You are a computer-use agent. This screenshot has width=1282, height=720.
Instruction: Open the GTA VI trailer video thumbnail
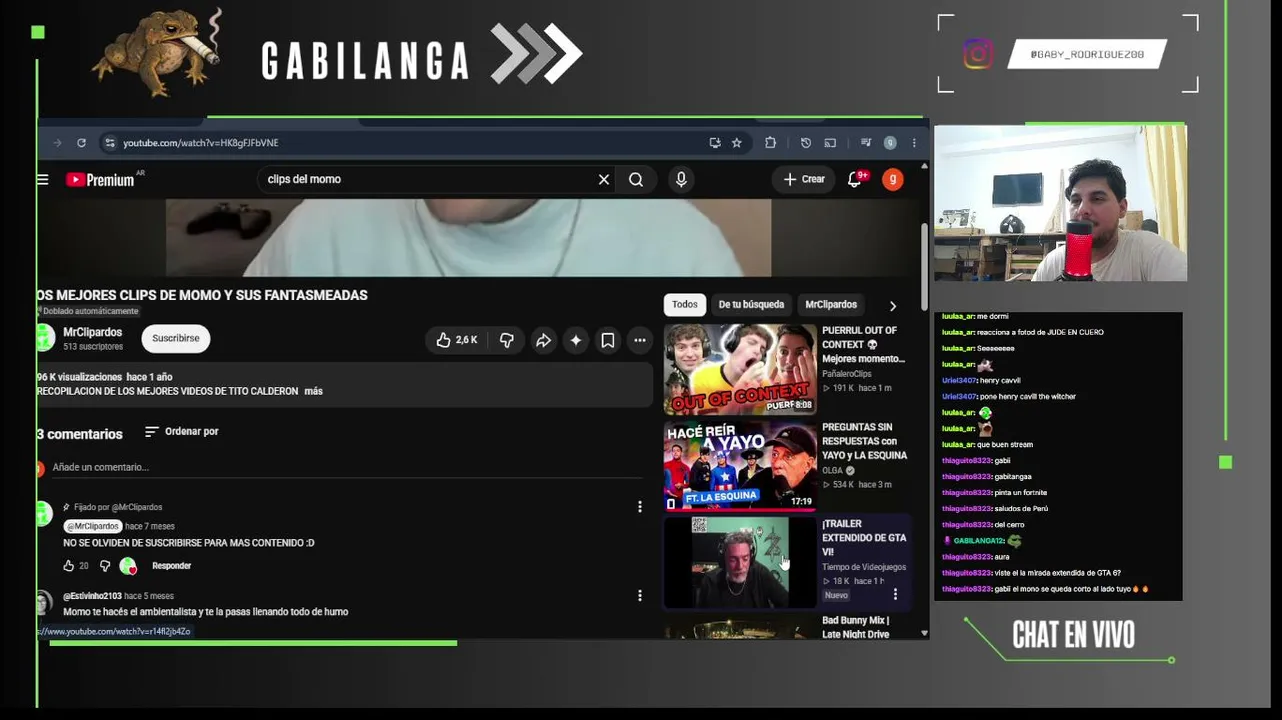point(740,563)
